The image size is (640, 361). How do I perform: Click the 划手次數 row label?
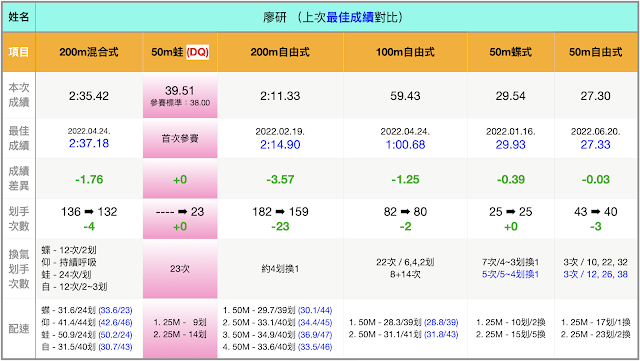coord(19,218)
